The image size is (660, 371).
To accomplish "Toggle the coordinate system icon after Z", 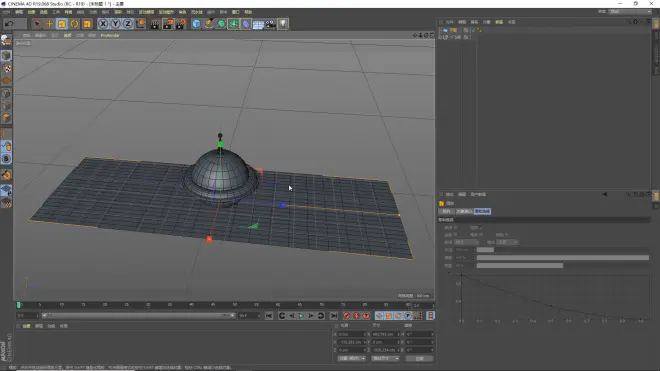I will point(141,24).
